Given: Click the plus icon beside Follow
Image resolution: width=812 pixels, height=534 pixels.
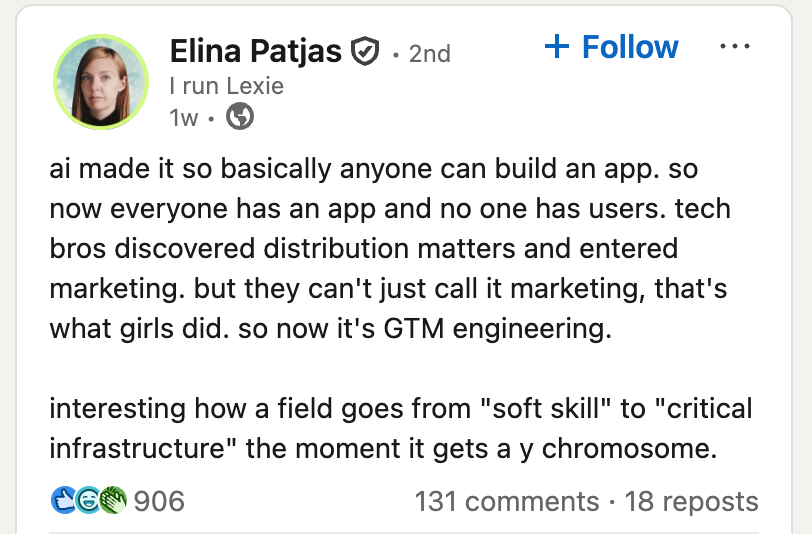Looking at the screenshot, I should tap(557, 47).
